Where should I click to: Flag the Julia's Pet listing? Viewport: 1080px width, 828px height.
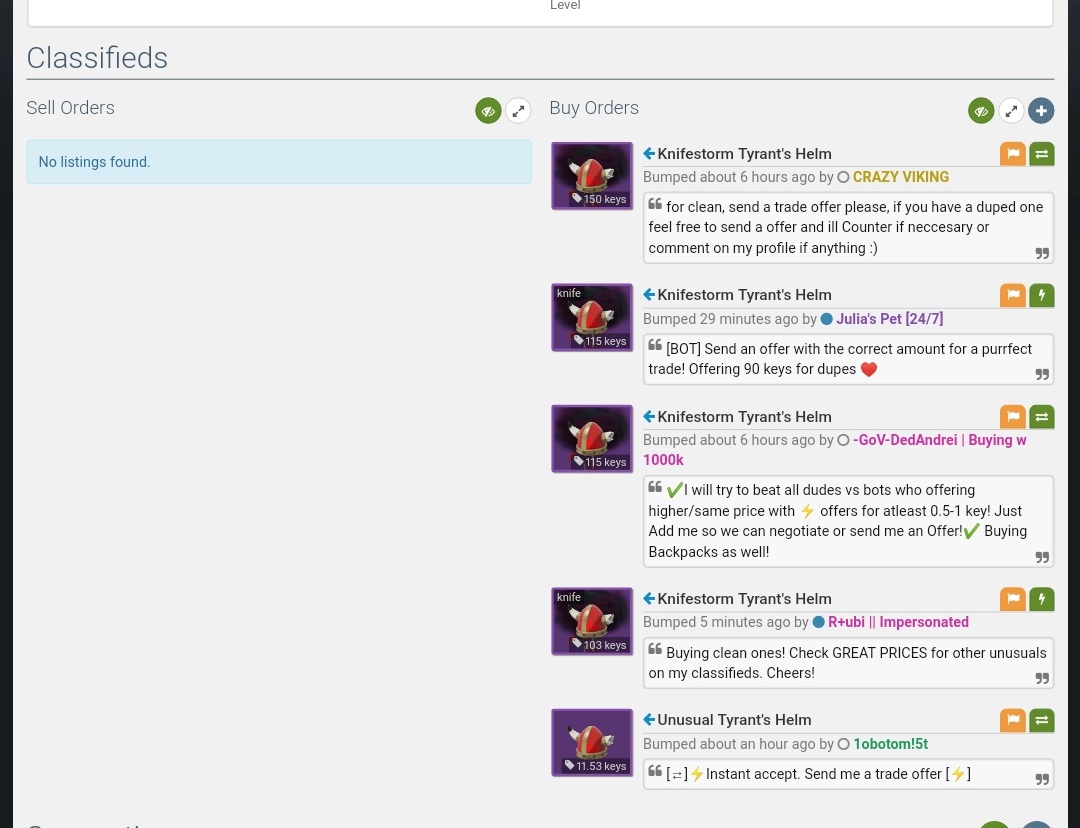tap(1012, 295)
